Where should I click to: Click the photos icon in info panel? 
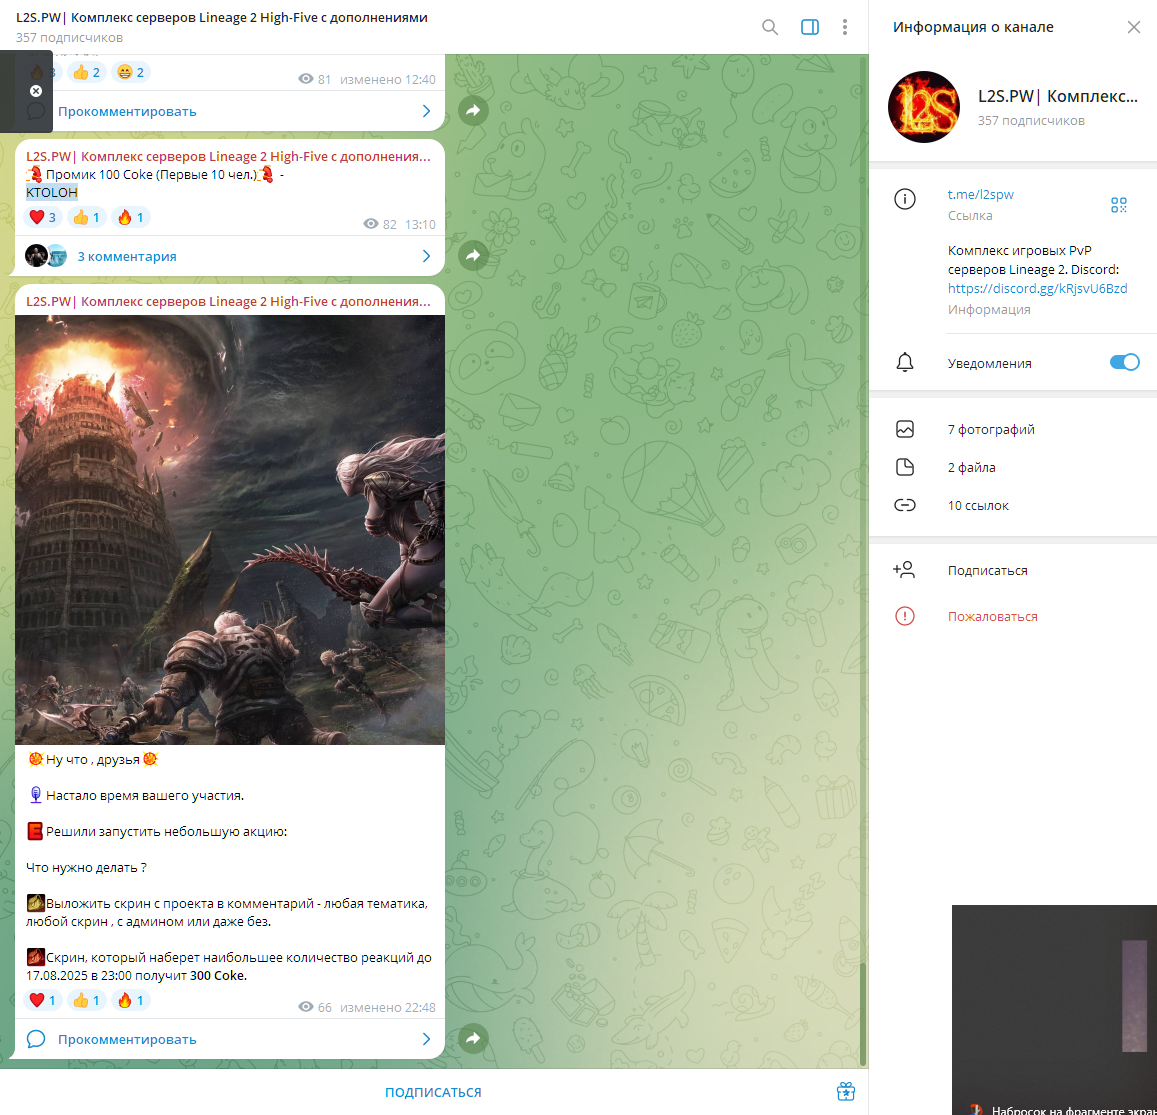click(x=905, y=429)
